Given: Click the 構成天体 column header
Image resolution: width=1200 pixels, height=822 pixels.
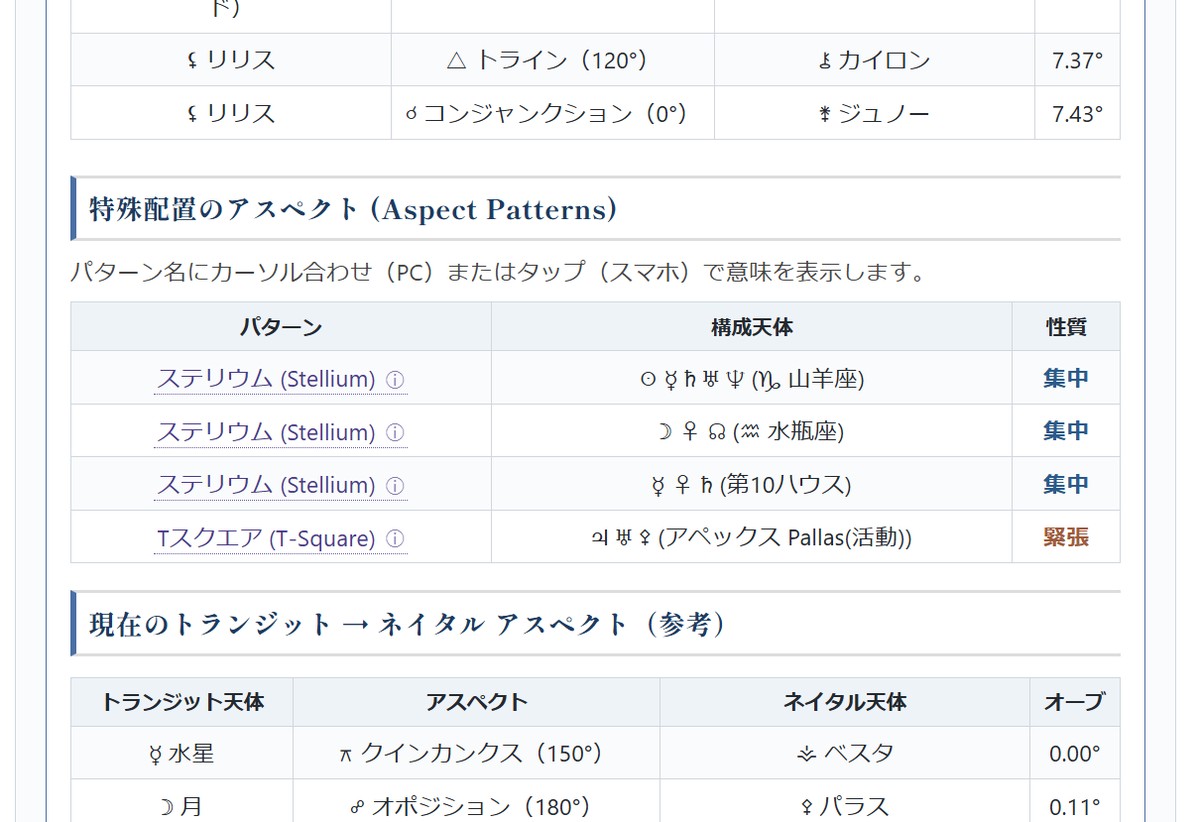Looking at the screenshot, I should coord(752,327).
